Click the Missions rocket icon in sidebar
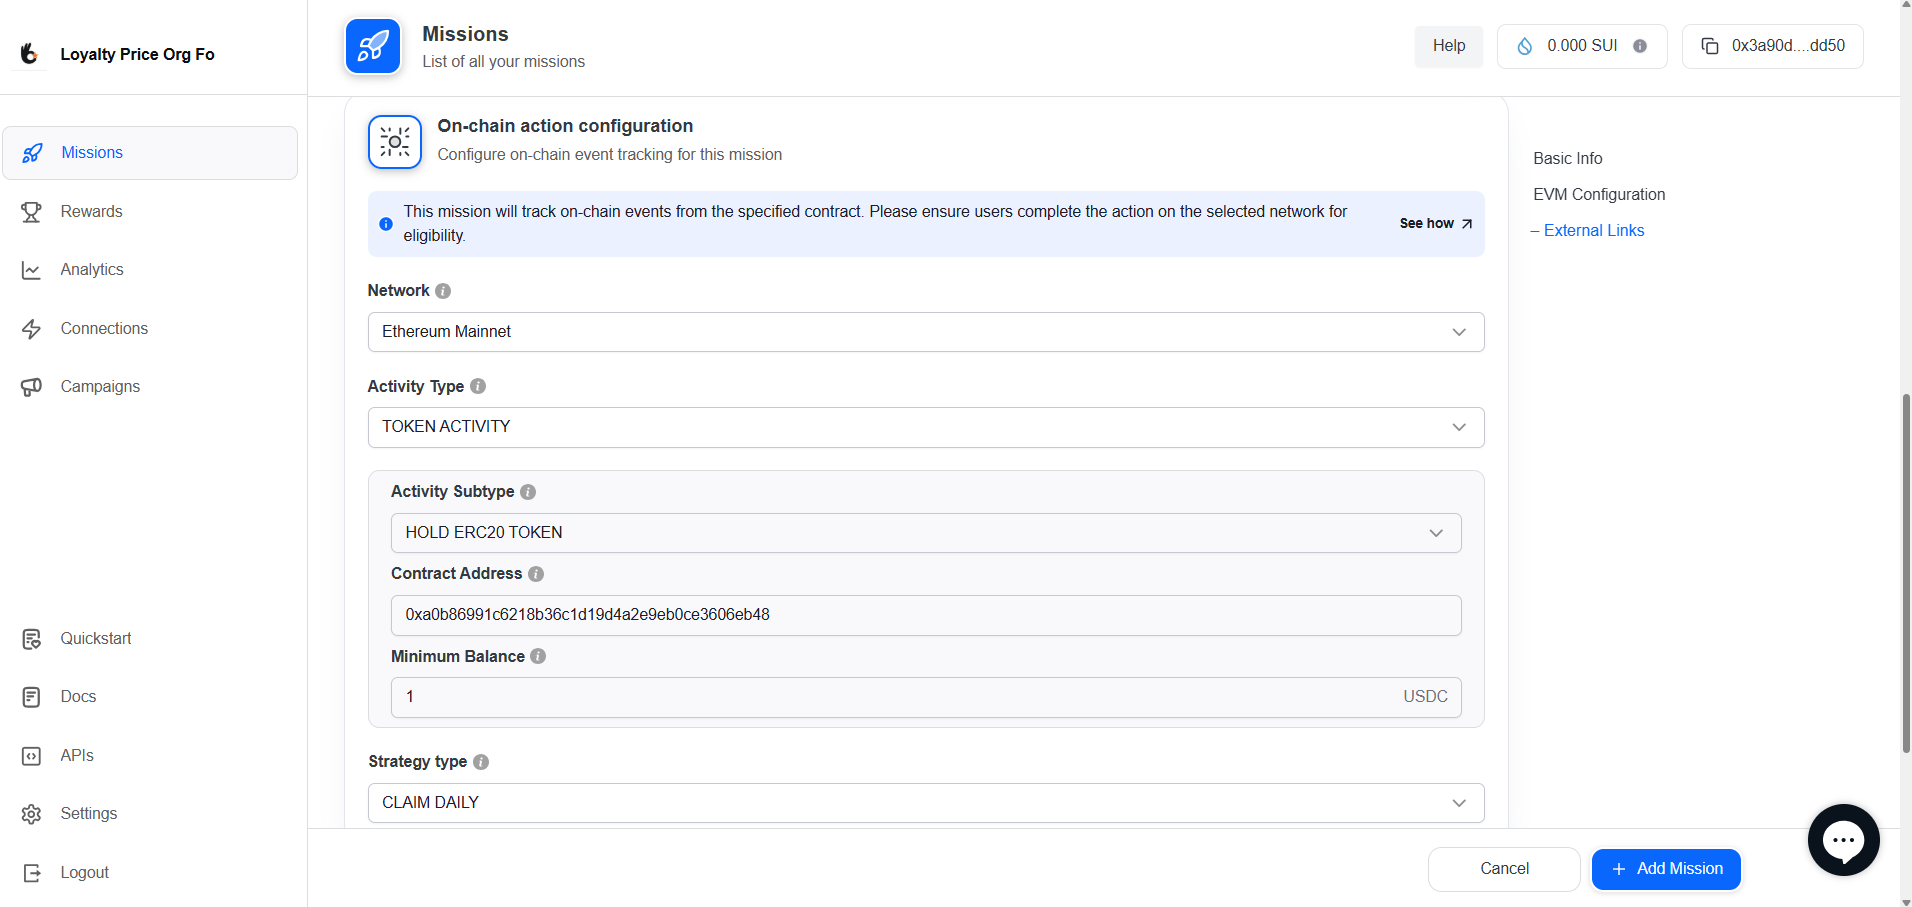Screen dimensions: 1912x907 click(x=32, y=153)
